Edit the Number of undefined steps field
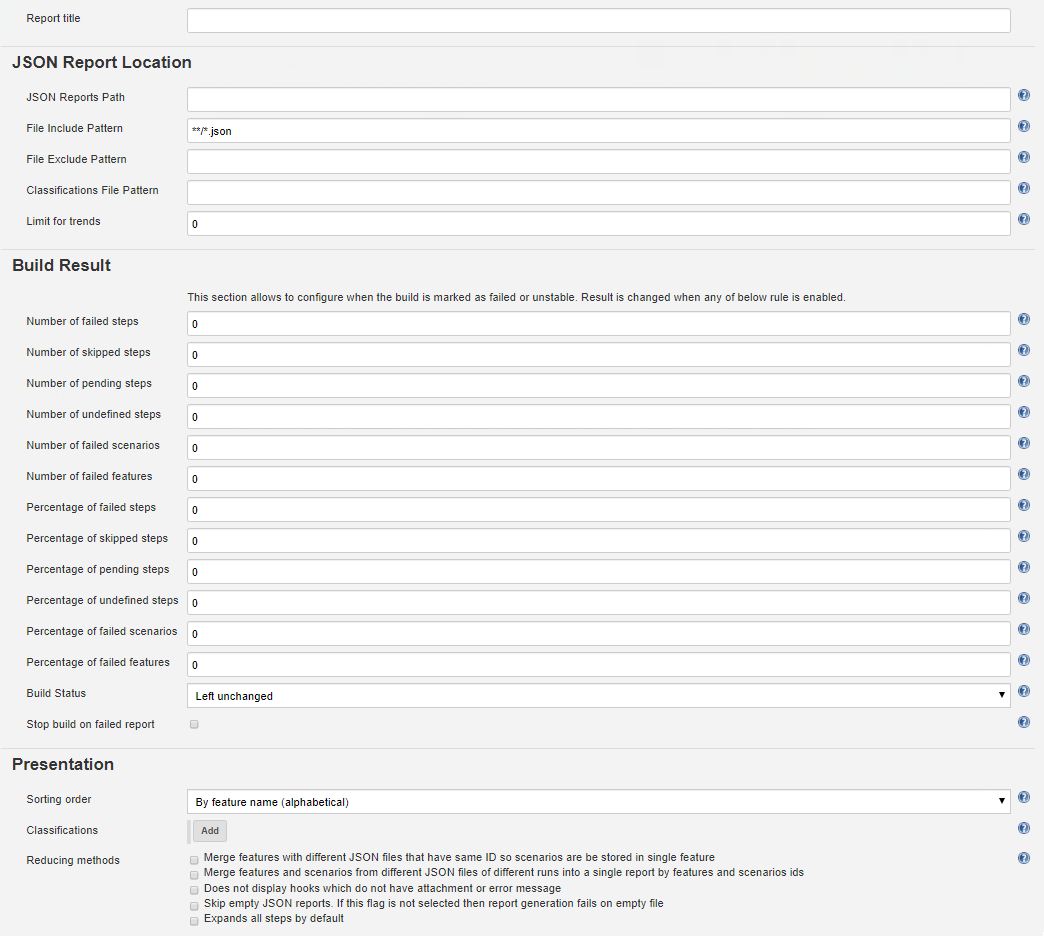The image size is (1044, 936). (x=599, y=417)
